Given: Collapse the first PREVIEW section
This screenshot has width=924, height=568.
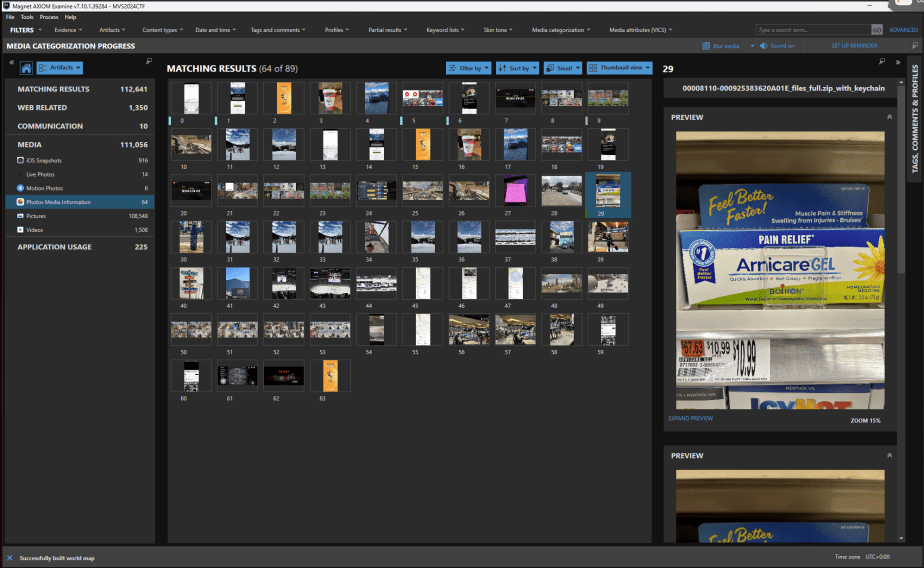Looking at the screenshot, I should 889,117.
